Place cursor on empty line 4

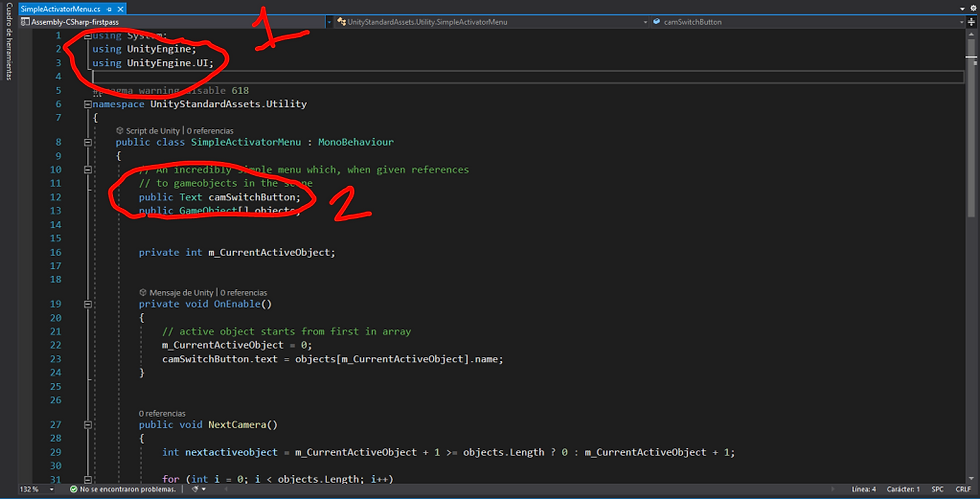[x=528, y=76]
